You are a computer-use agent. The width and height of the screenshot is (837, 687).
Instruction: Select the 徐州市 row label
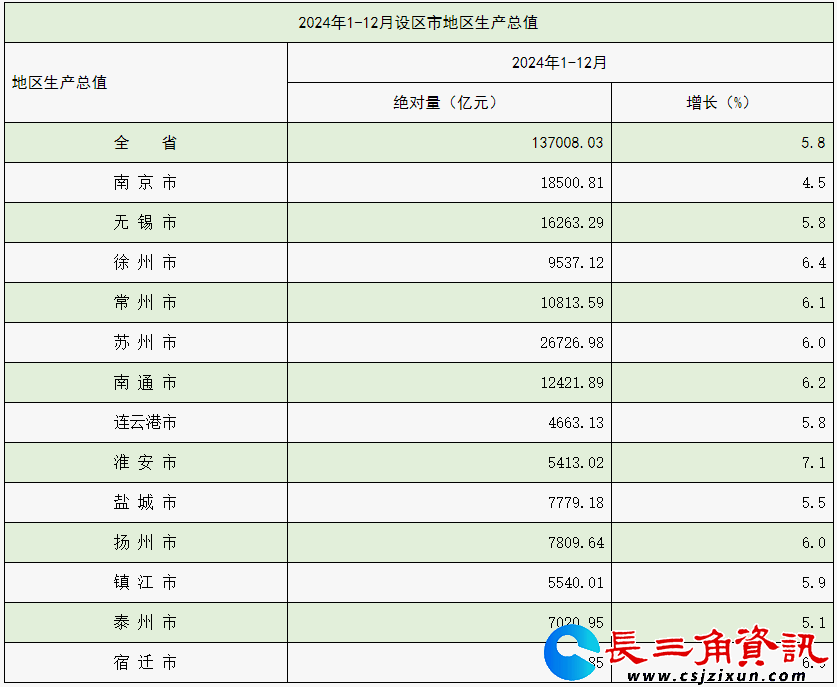pyautogui.click(x=145, y=263)
